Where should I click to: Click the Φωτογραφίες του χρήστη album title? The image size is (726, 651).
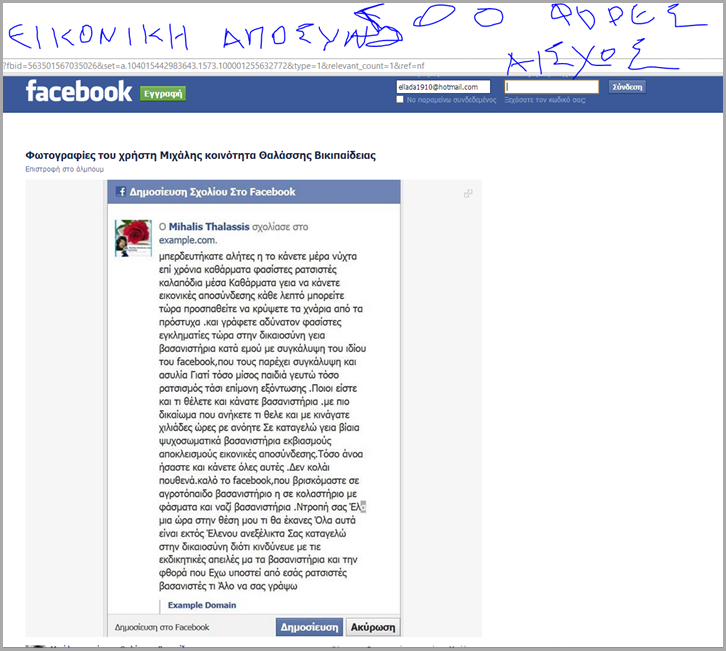click(200, 155)
